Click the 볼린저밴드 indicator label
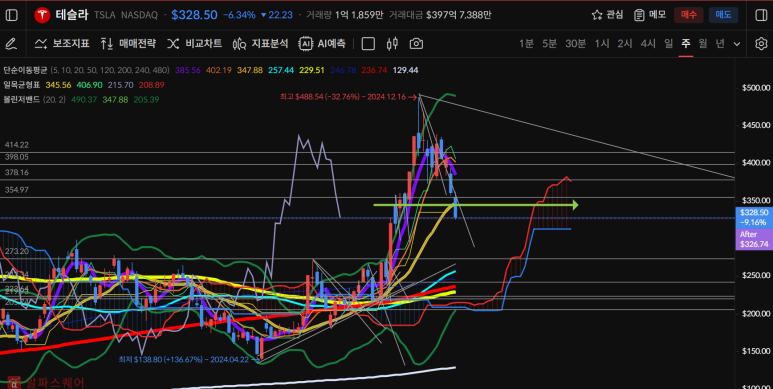Image resolution: width=773 pixels, height=389 pixels. pos(22,100)
